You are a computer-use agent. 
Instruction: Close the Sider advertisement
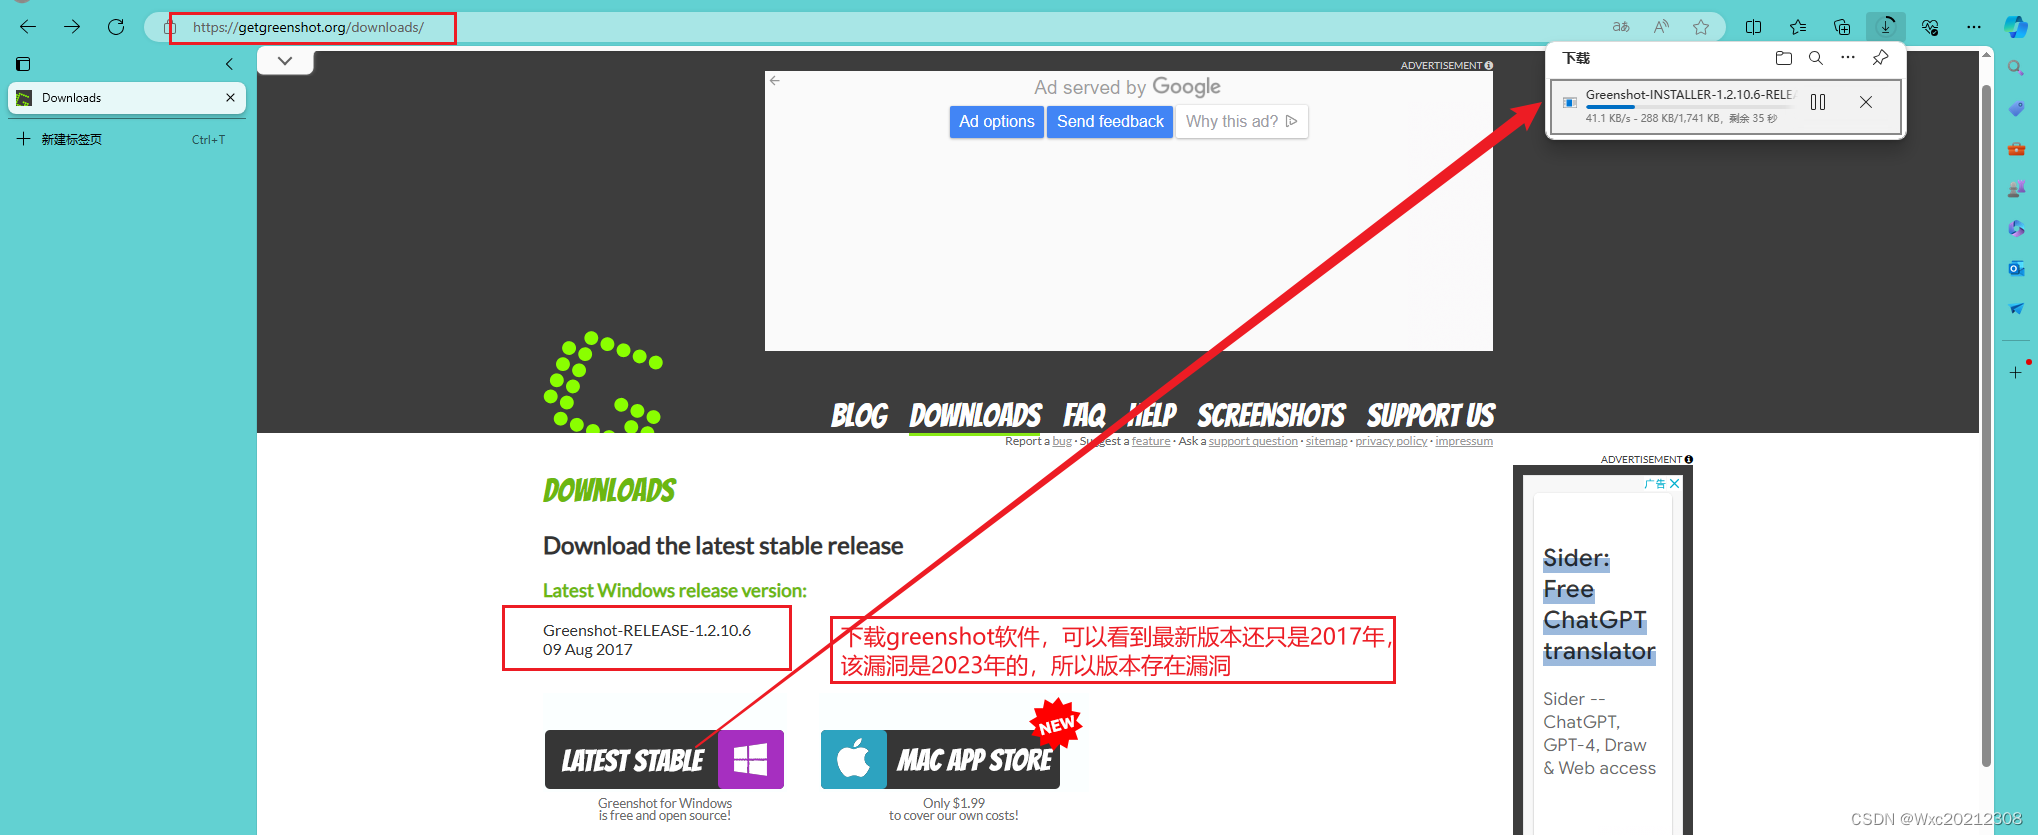coord(1674,483)
